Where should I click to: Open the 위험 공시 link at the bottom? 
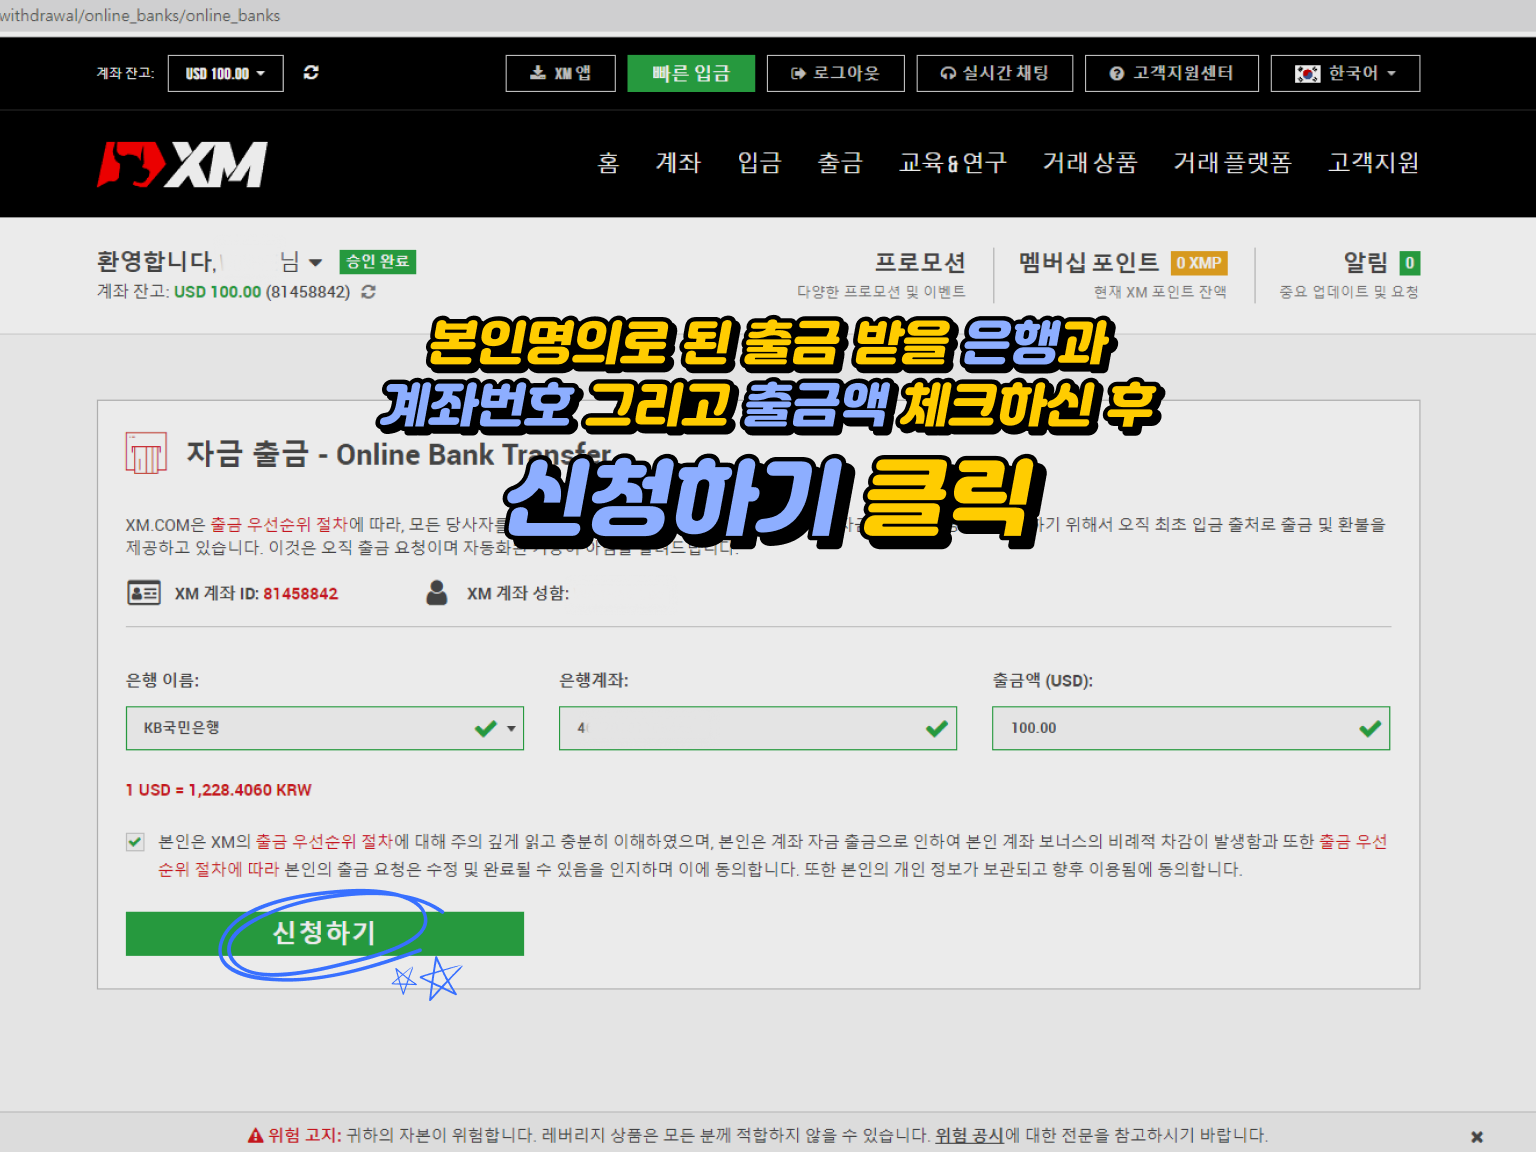coord(968,1135)
